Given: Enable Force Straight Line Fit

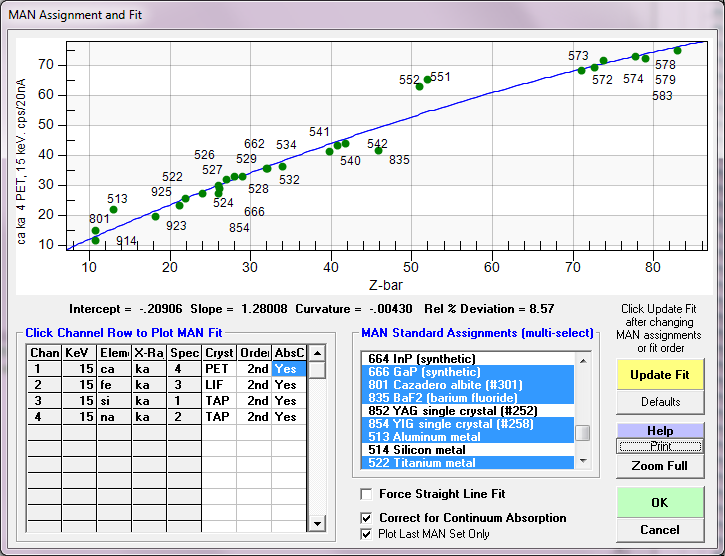Looking at the screenshot, I should coord(367,494).
